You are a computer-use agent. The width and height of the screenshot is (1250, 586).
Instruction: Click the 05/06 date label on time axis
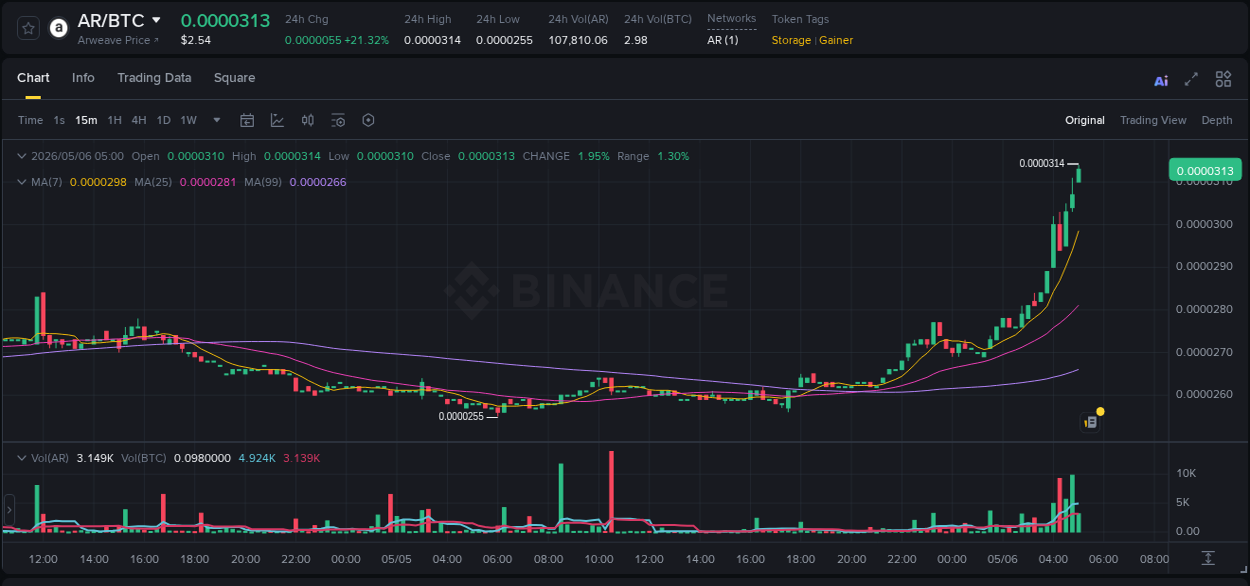(x=1003, y=559)
